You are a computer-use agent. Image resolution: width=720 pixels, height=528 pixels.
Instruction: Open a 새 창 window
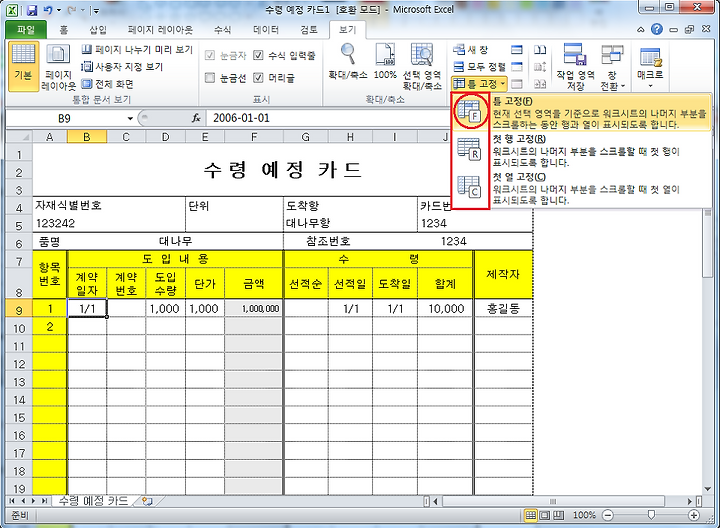pyautogui.click(x=470, y=50)
